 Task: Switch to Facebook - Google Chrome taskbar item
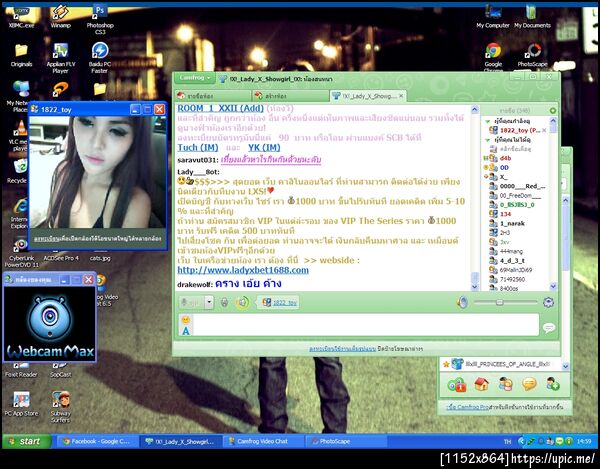[x=98, y=441]
